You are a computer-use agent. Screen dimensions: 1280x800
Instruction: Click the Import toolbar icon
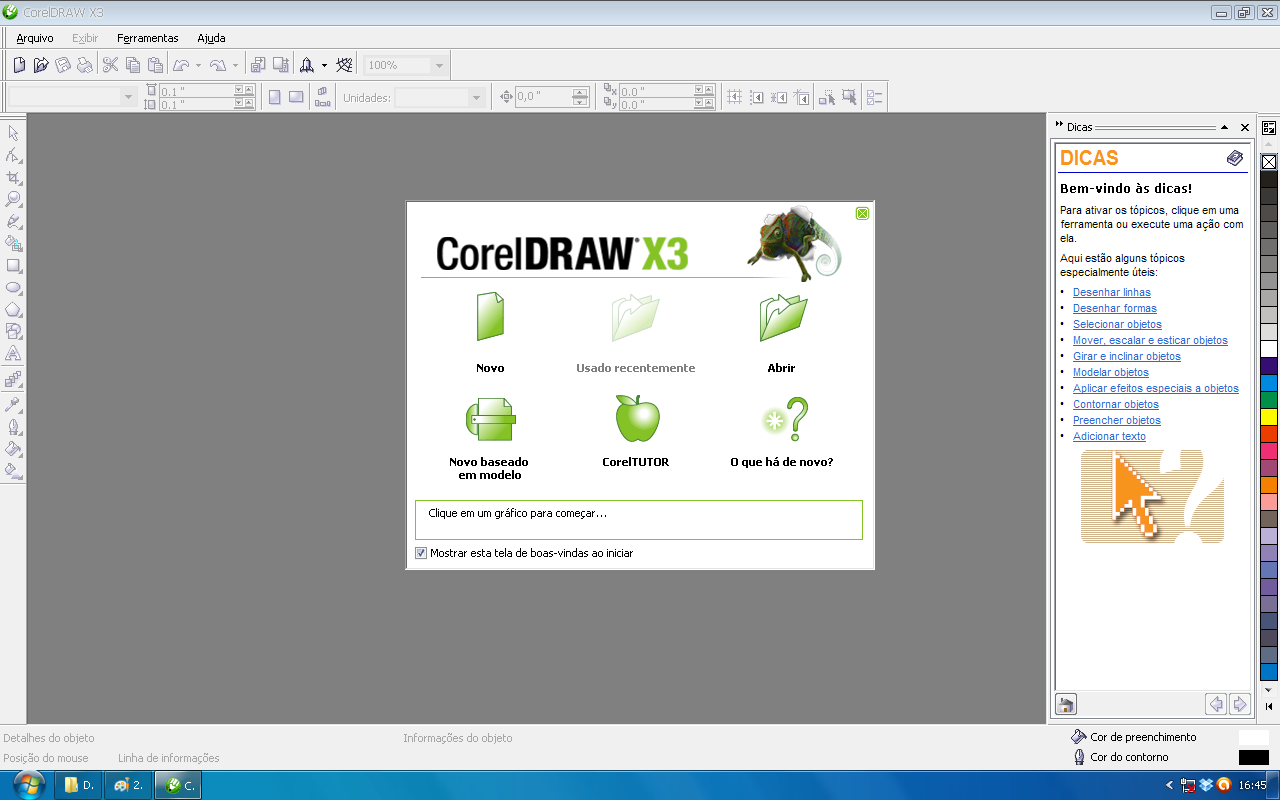click(x=258, y=65)
